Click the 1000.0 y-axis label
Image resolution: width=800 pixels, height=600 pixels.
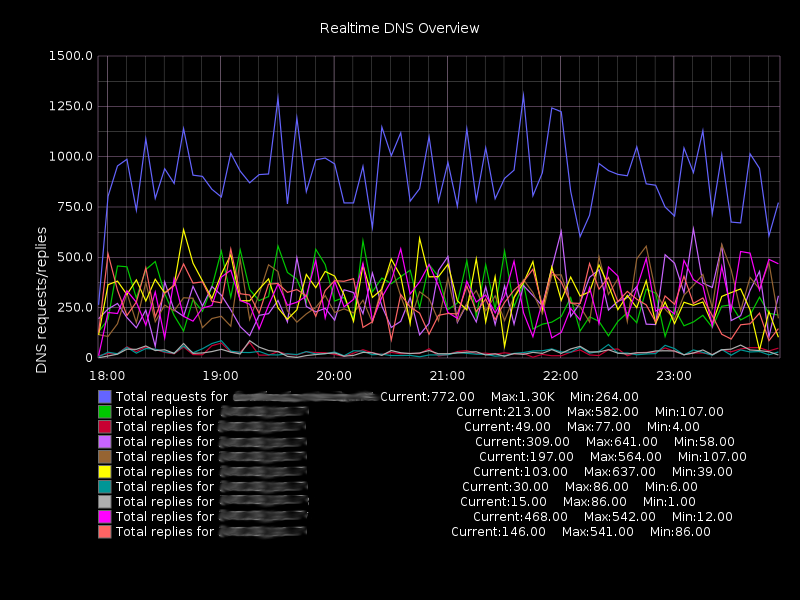coord(71,157)
